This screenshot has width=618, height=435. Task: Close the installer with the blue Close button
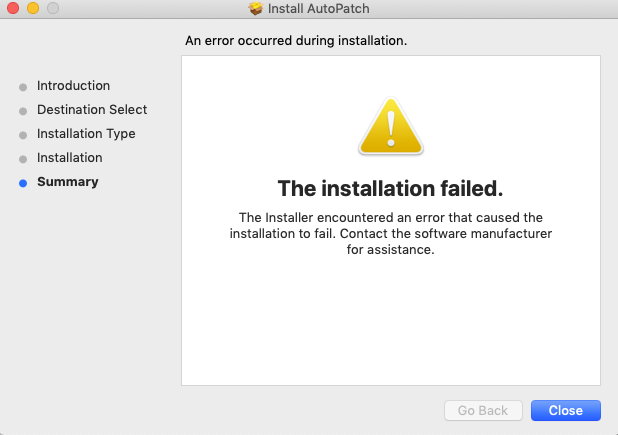click(x=566, y=411)
